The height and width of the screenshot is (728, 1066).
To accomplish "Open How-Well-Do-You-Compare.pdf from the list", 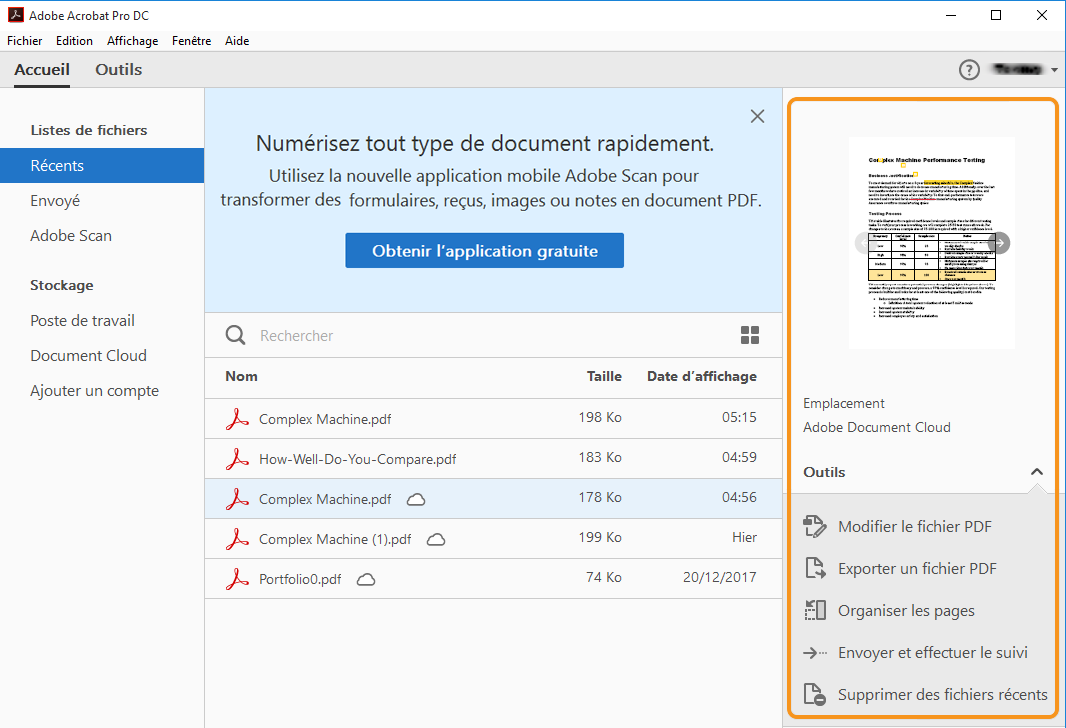I will (357, 459).
